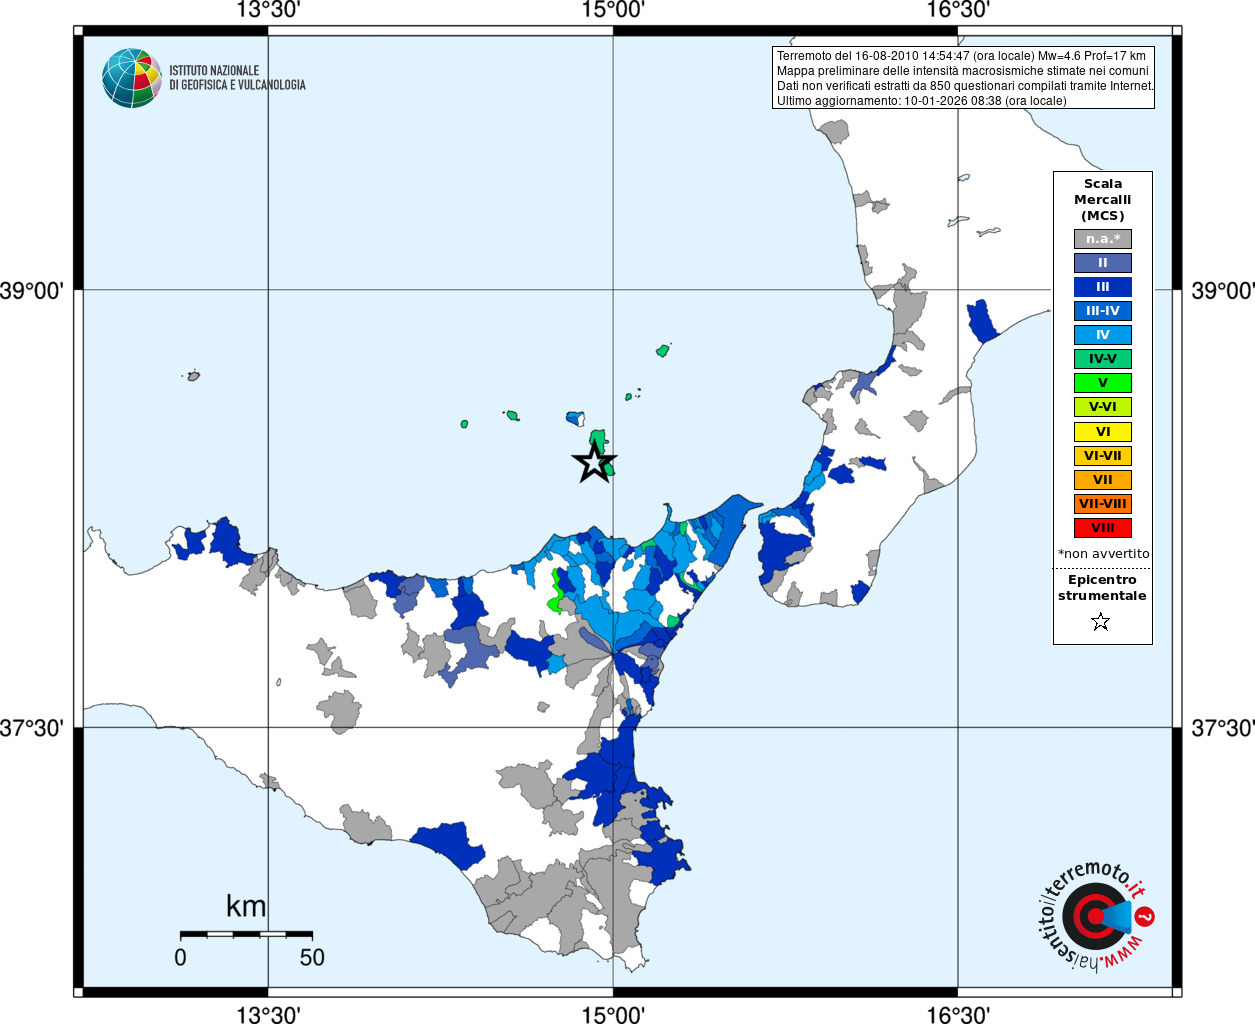
Task: Select the intensity II legend swatch
Action: [1102, 263]
